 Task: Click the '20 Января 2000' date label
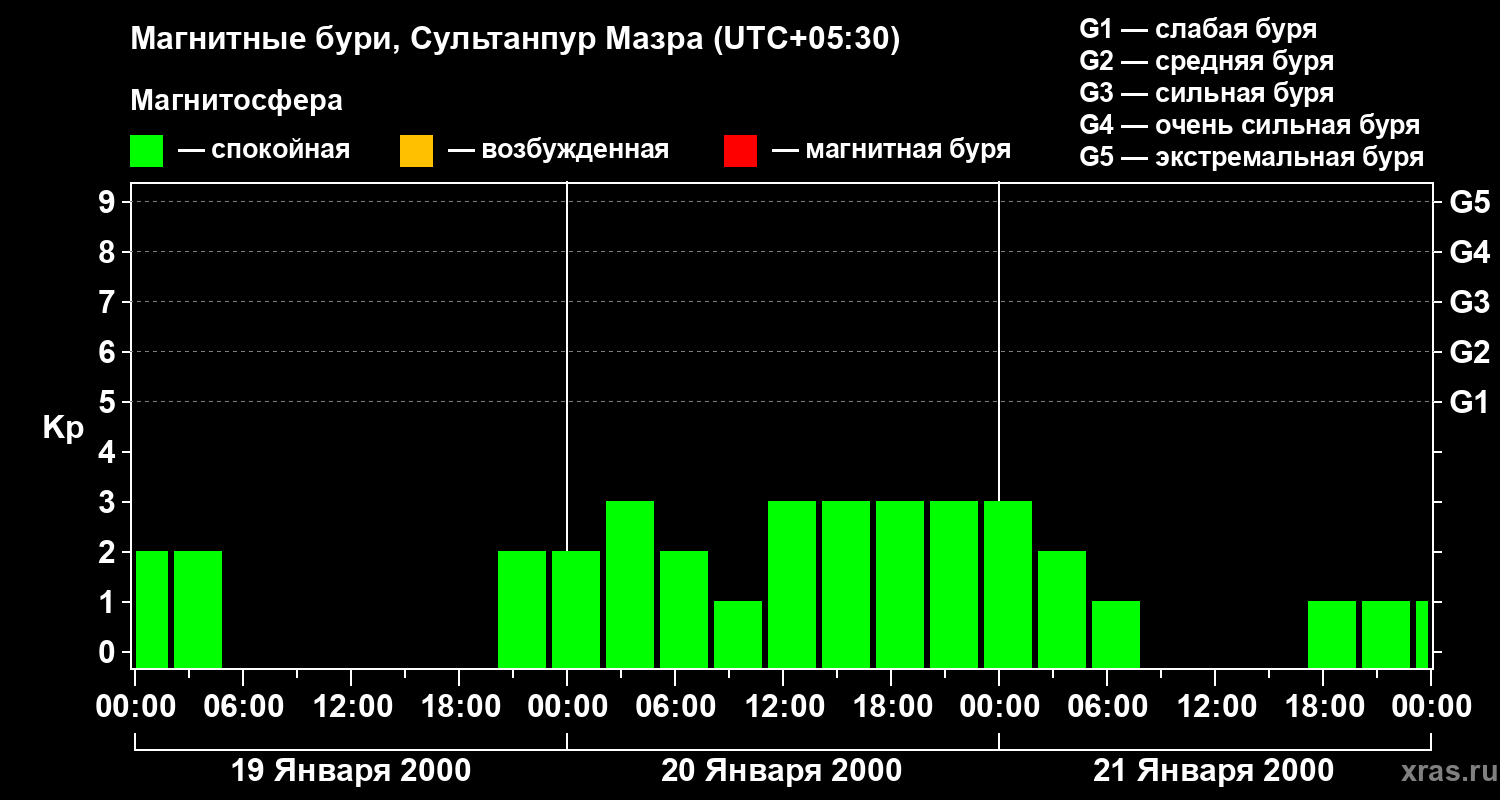tap(782, 771)
